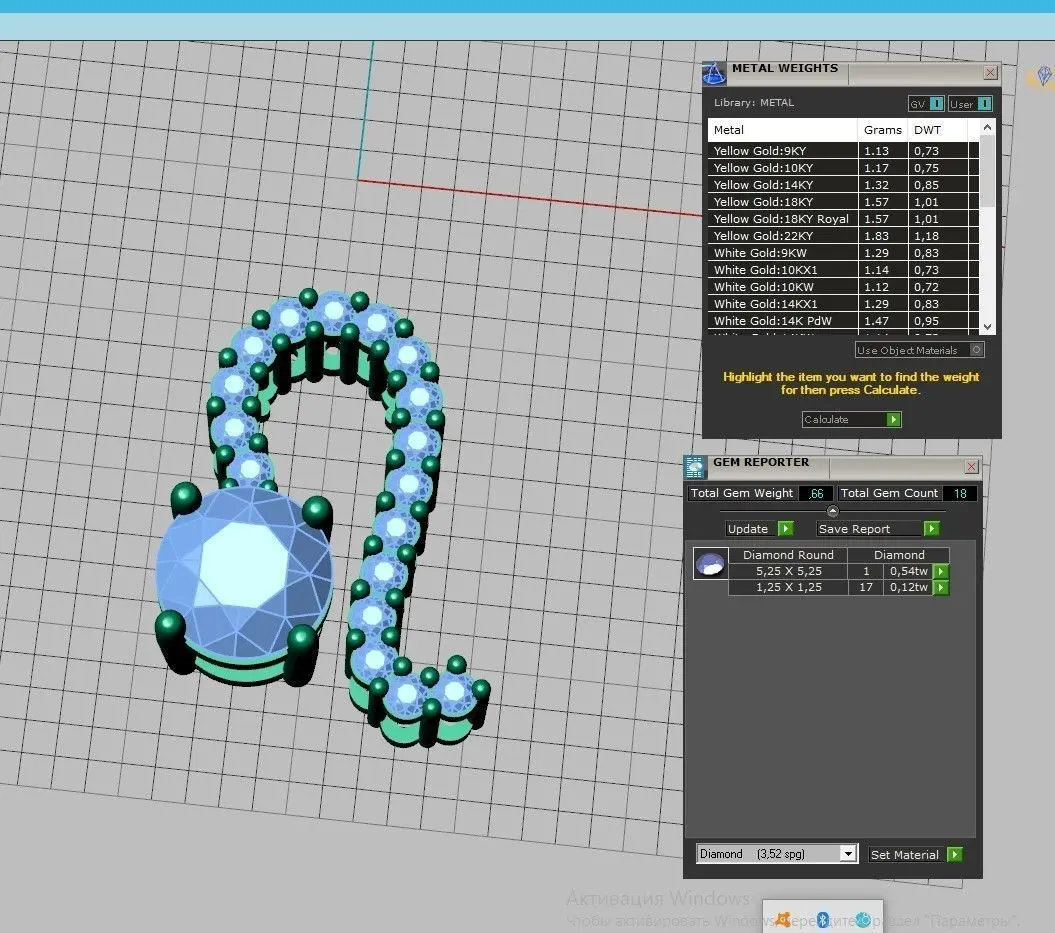The width and height of the screenshot is (1055, 933).
Task: Select the White Gold:14K PdW row
Action: pos(843,321)
